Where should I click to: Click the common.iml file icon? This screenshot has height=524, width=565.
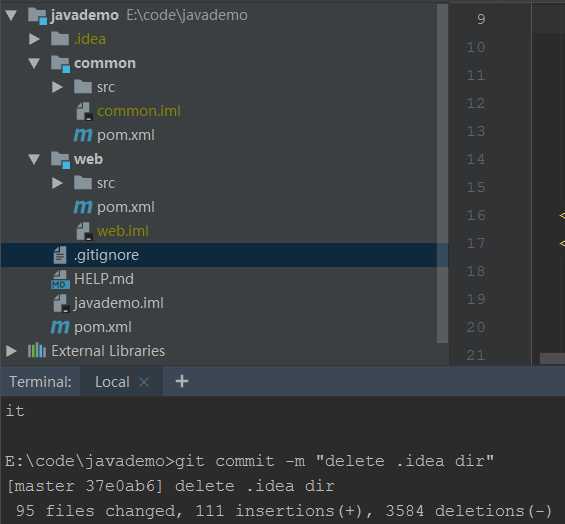pyautogui.click(x=85, y=111)
